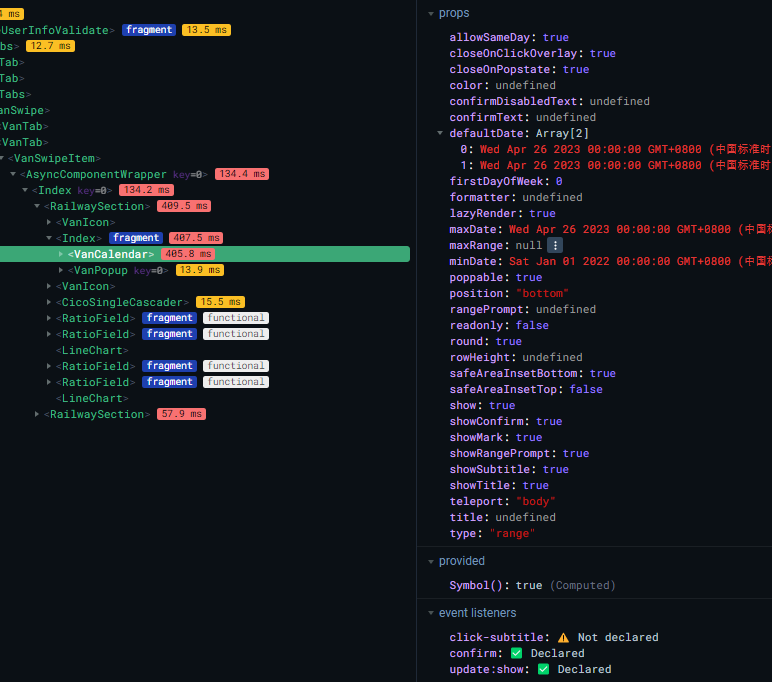Expand the RailwaySection 57.9 ms node
The image size is (772, 682).
pyautogui.click(x=37, y=414)
